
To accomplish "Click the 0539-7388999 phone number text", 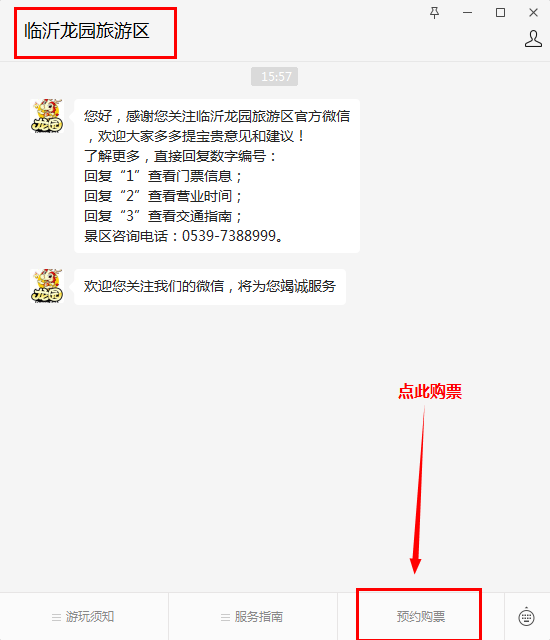I will tap(229, 236).
